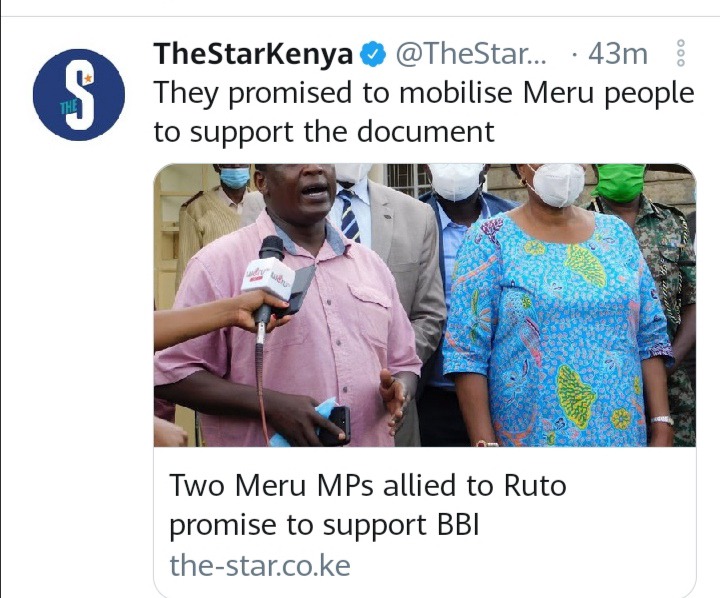The image size is (720, 598).
Task: Tap the 'to support the document' line
Action: pyautogui.click(x=324, y=132)
